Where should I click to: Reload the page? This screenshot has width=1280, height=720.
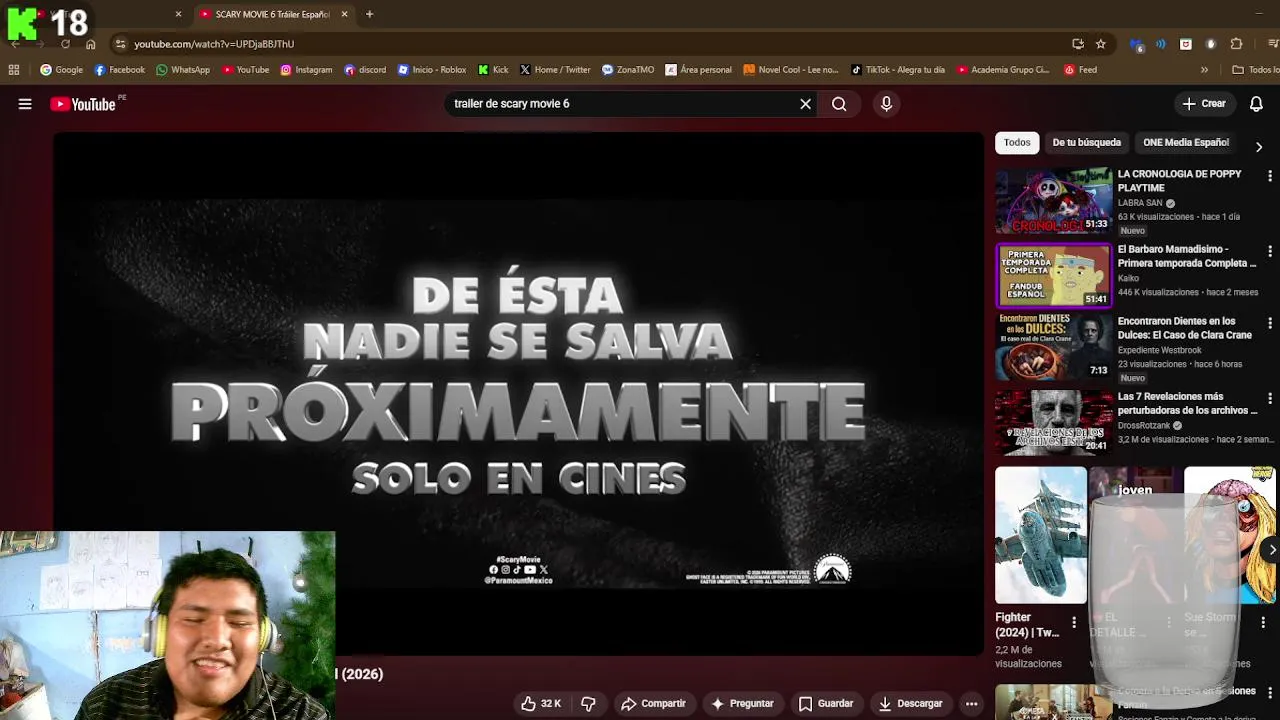tap(65, 44)
